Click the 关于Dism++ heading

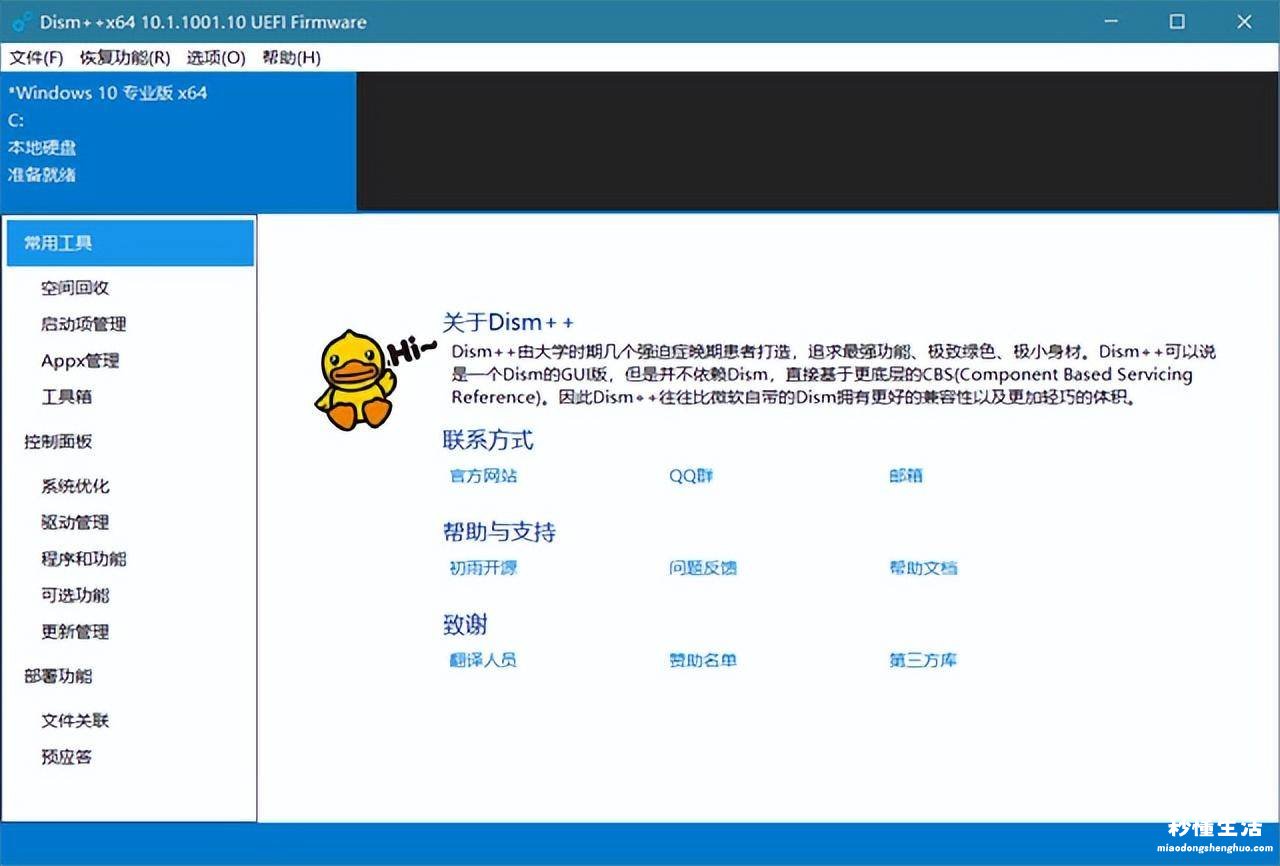pos(509,322)
